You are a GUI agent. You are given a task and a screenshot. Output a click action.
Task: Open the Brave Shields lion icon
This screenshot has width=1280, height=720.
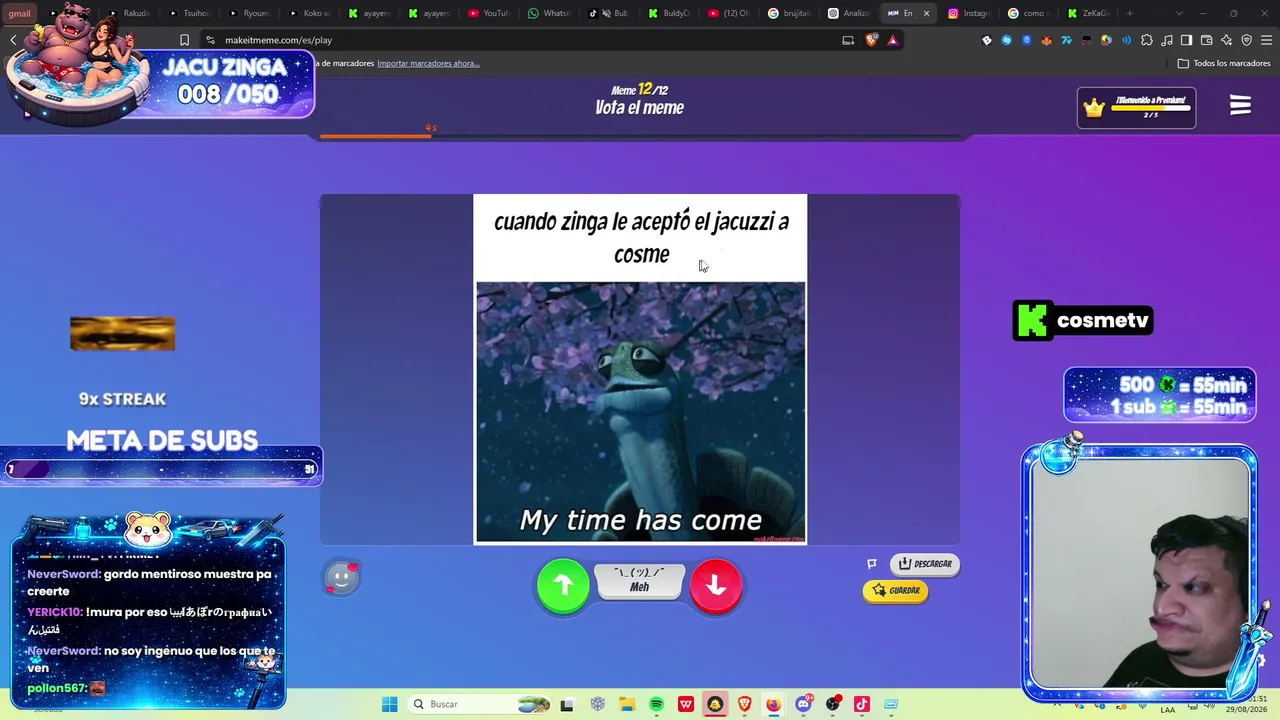point(871,40)
